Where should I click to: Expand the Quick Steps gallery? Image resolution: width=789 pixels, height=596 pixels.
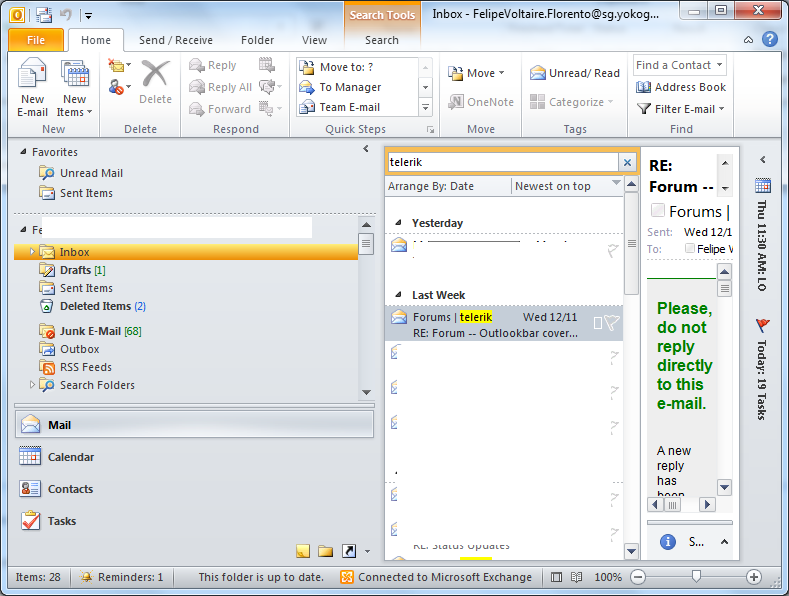426,107
